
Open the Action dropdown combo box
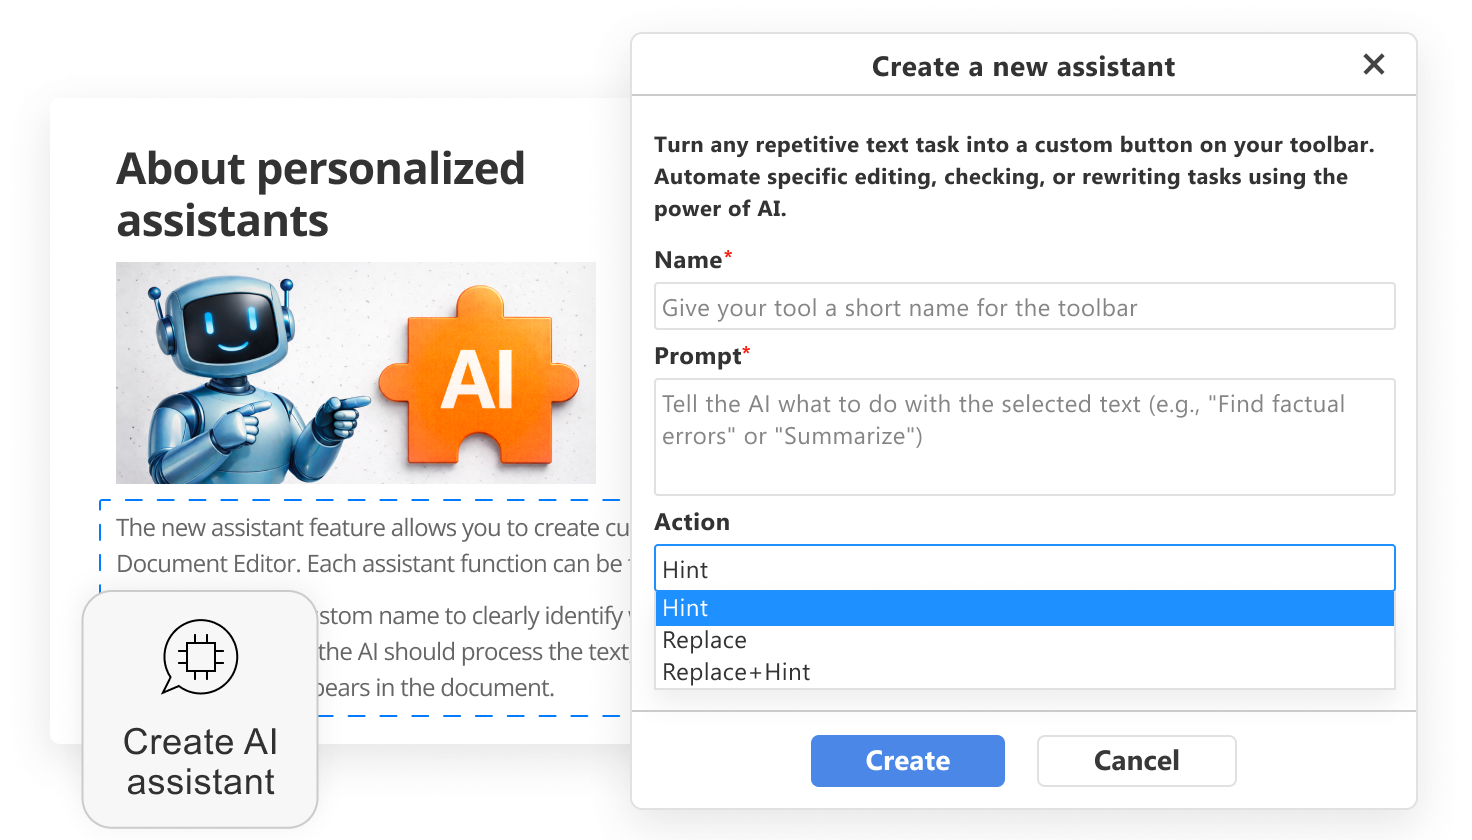tap(1024, 567)
